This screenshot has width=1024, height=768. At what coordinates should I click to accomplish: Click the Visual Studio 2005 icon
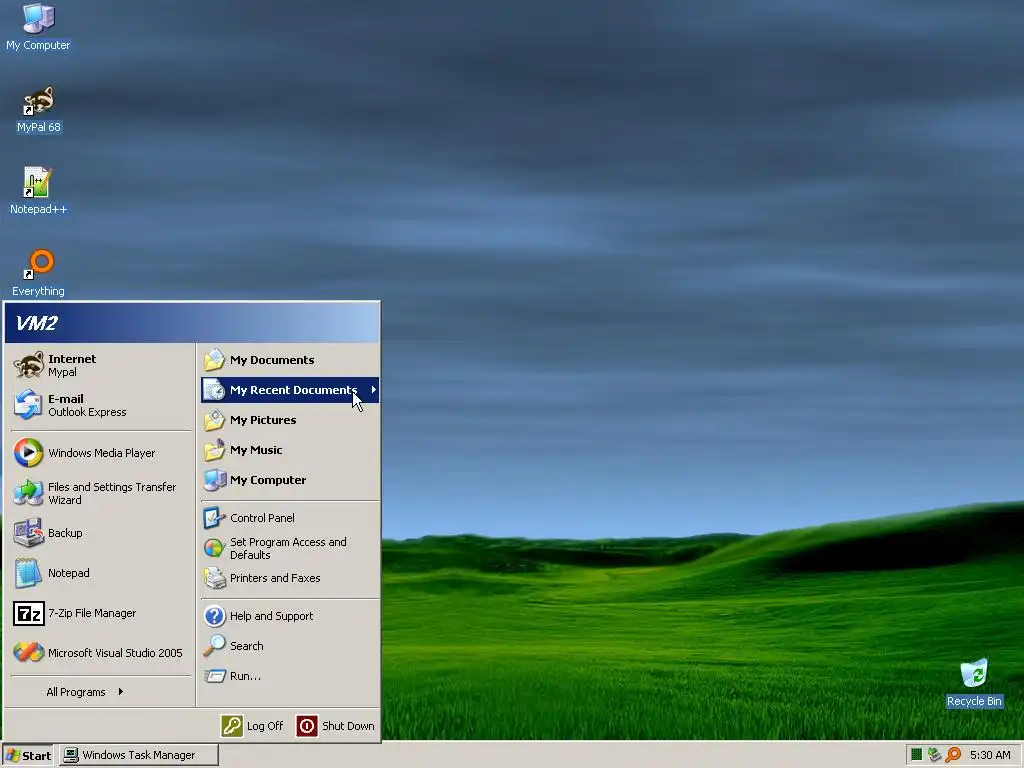28,652
